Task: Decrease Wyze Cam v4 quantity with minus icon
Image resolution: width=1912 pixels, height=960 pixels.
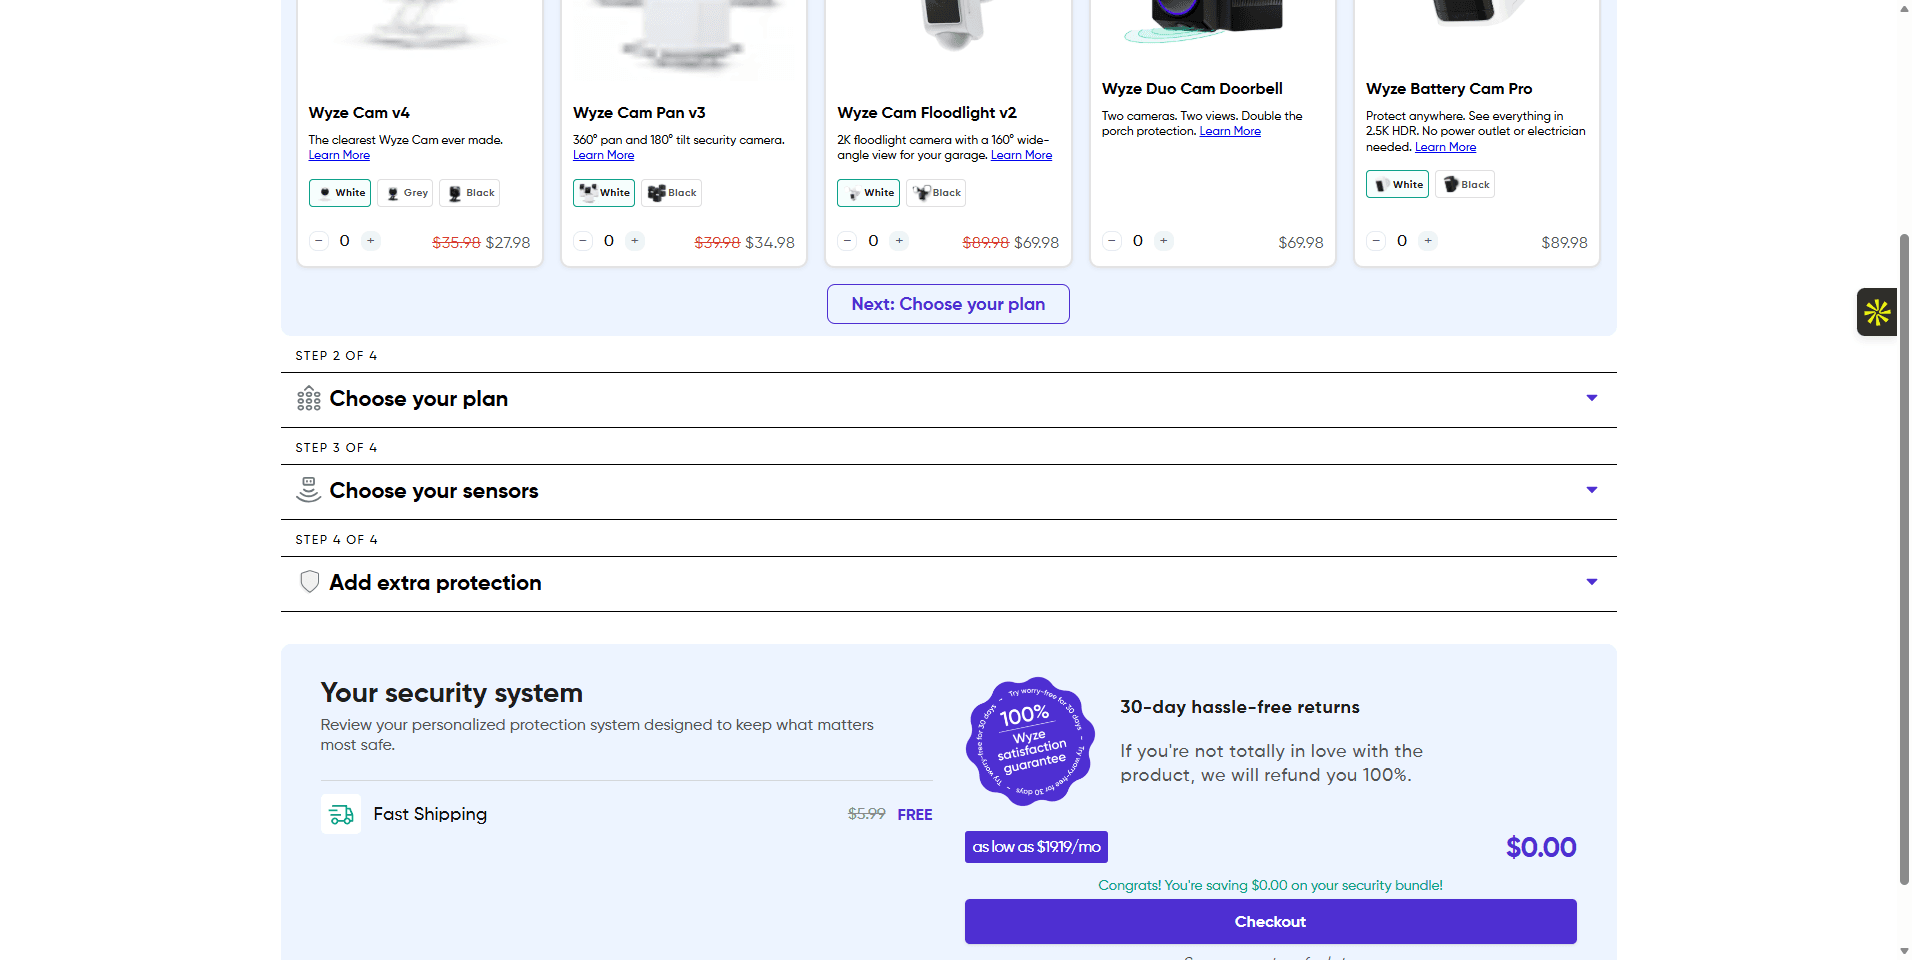Action: click(319, 241)
